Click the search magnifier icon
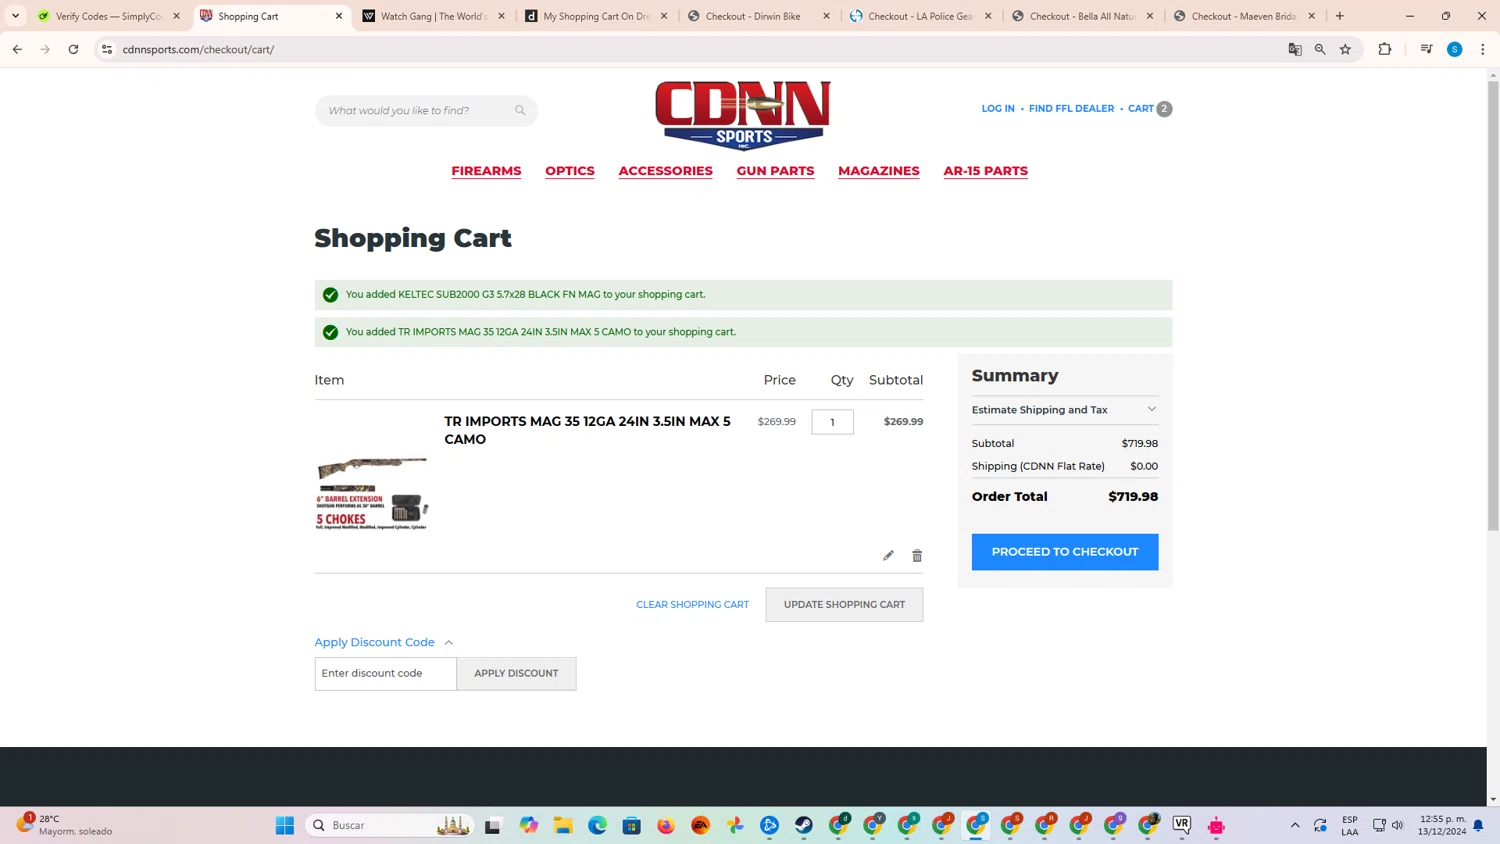 520,110
